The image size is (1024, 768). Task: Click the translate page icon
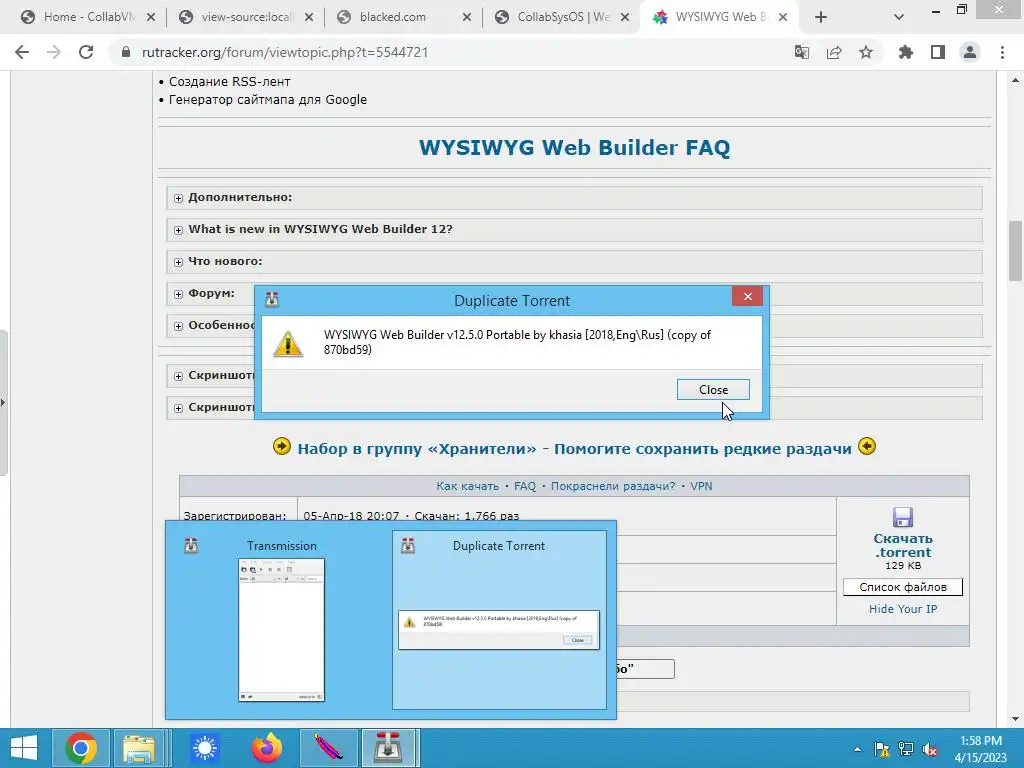[x=802, y=52]
